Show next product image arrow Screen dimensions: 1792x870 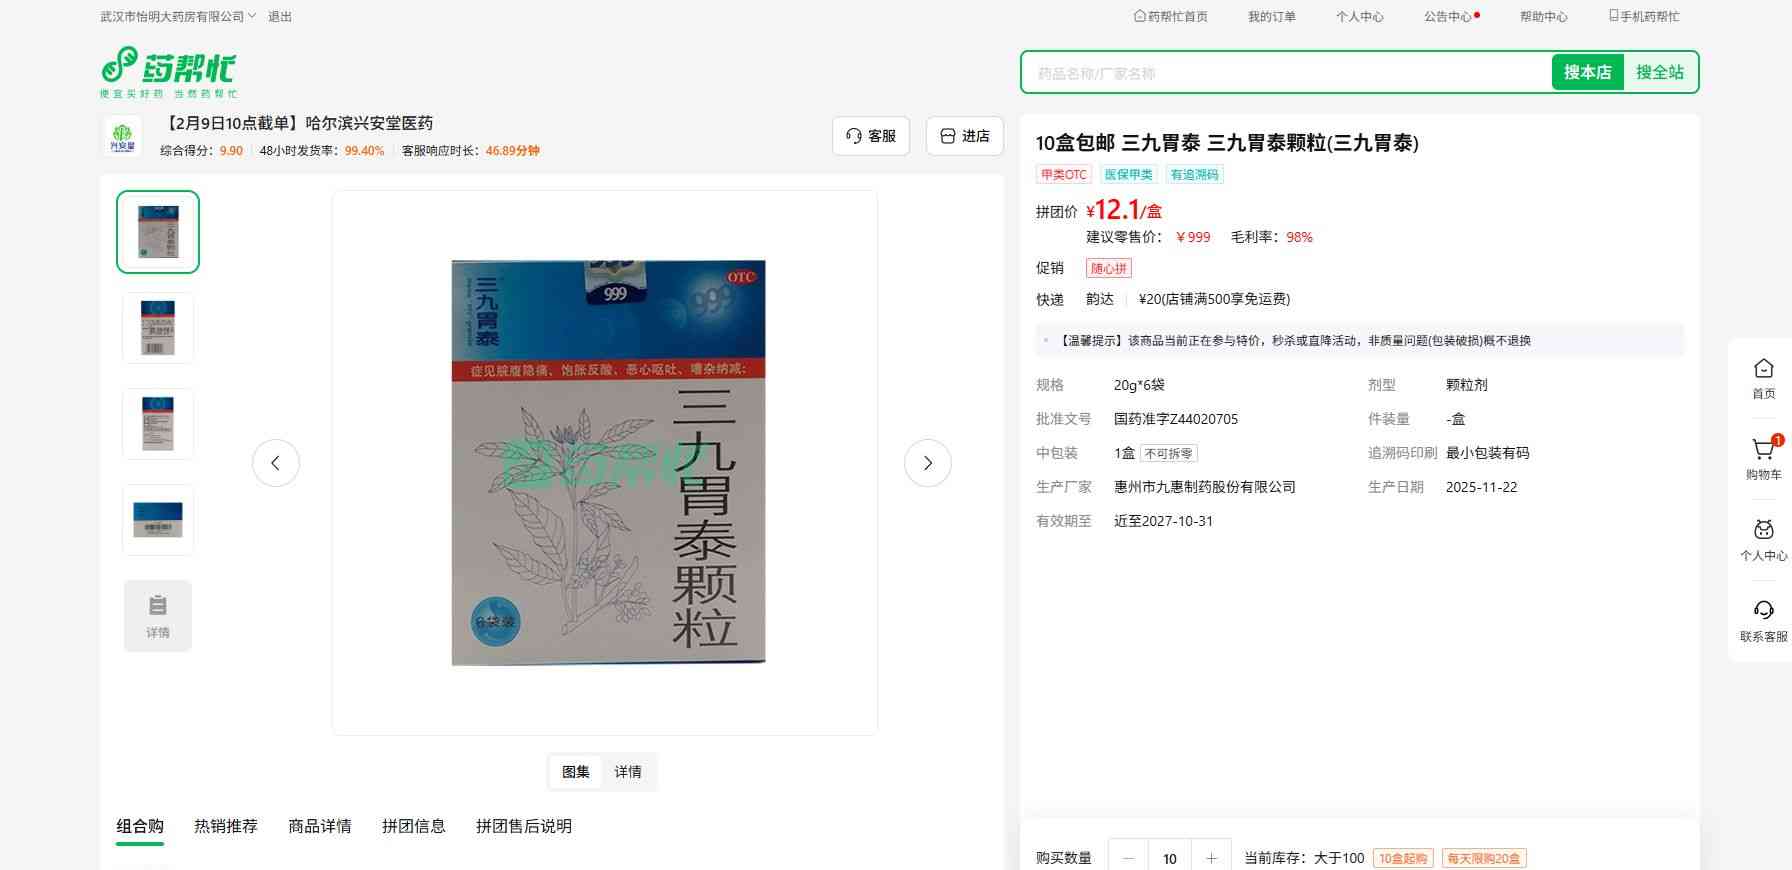927,463
